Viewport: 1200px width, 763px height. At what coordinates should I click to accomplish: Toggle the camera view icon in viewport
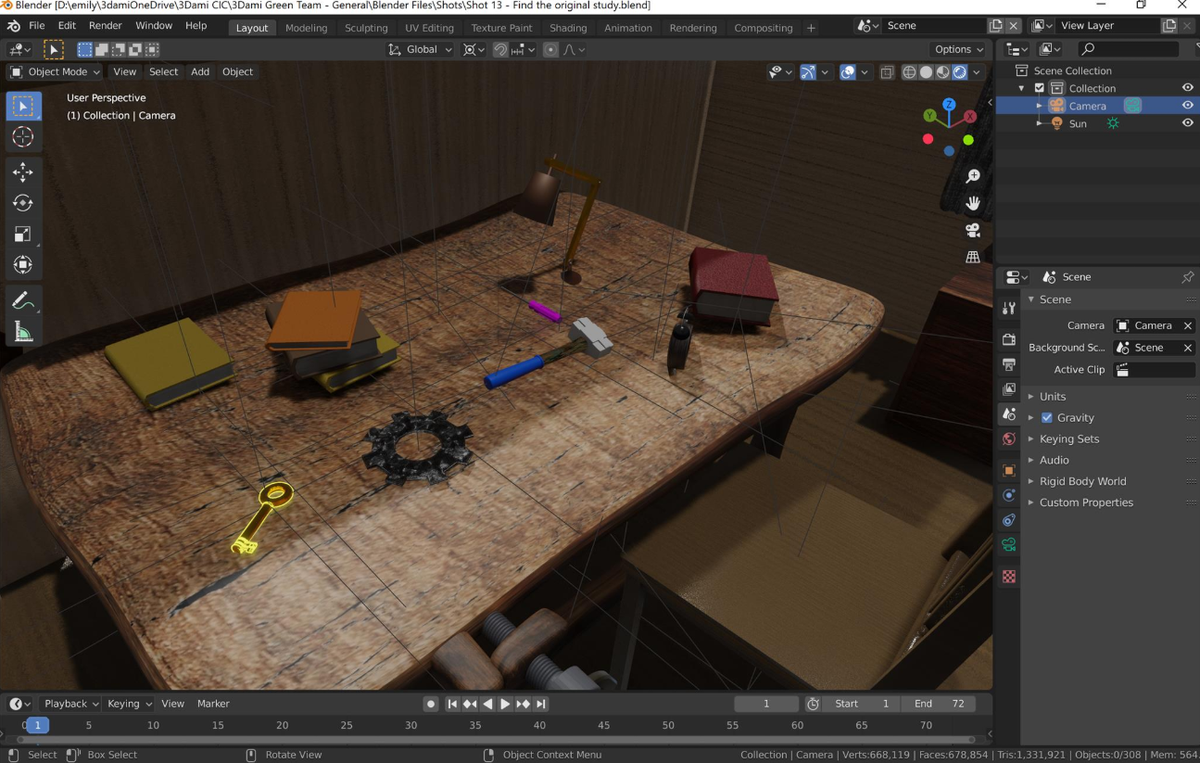[x=973, y=230]
